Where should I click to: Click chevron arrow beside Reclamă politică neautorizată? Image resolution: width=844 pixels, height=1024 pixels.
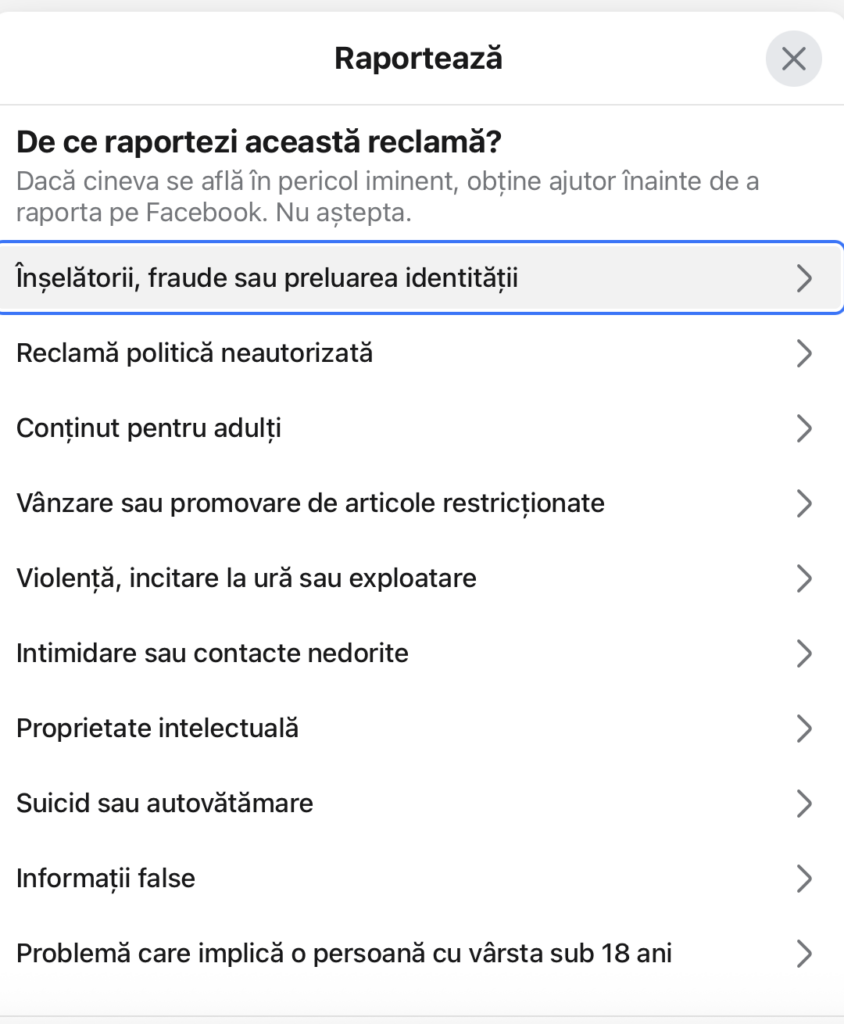click(x=804, y=353)
